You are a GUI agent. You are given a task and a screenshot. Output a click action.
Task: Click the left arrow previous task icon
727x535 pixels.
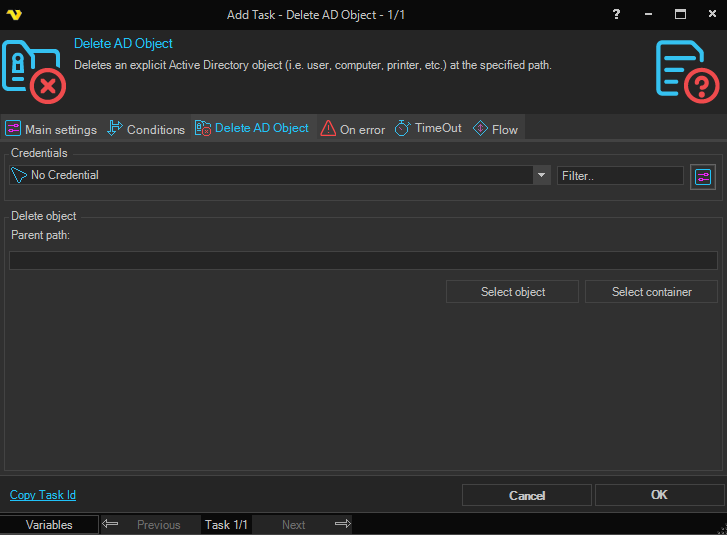pyautogui.click(x=111, y=524)
